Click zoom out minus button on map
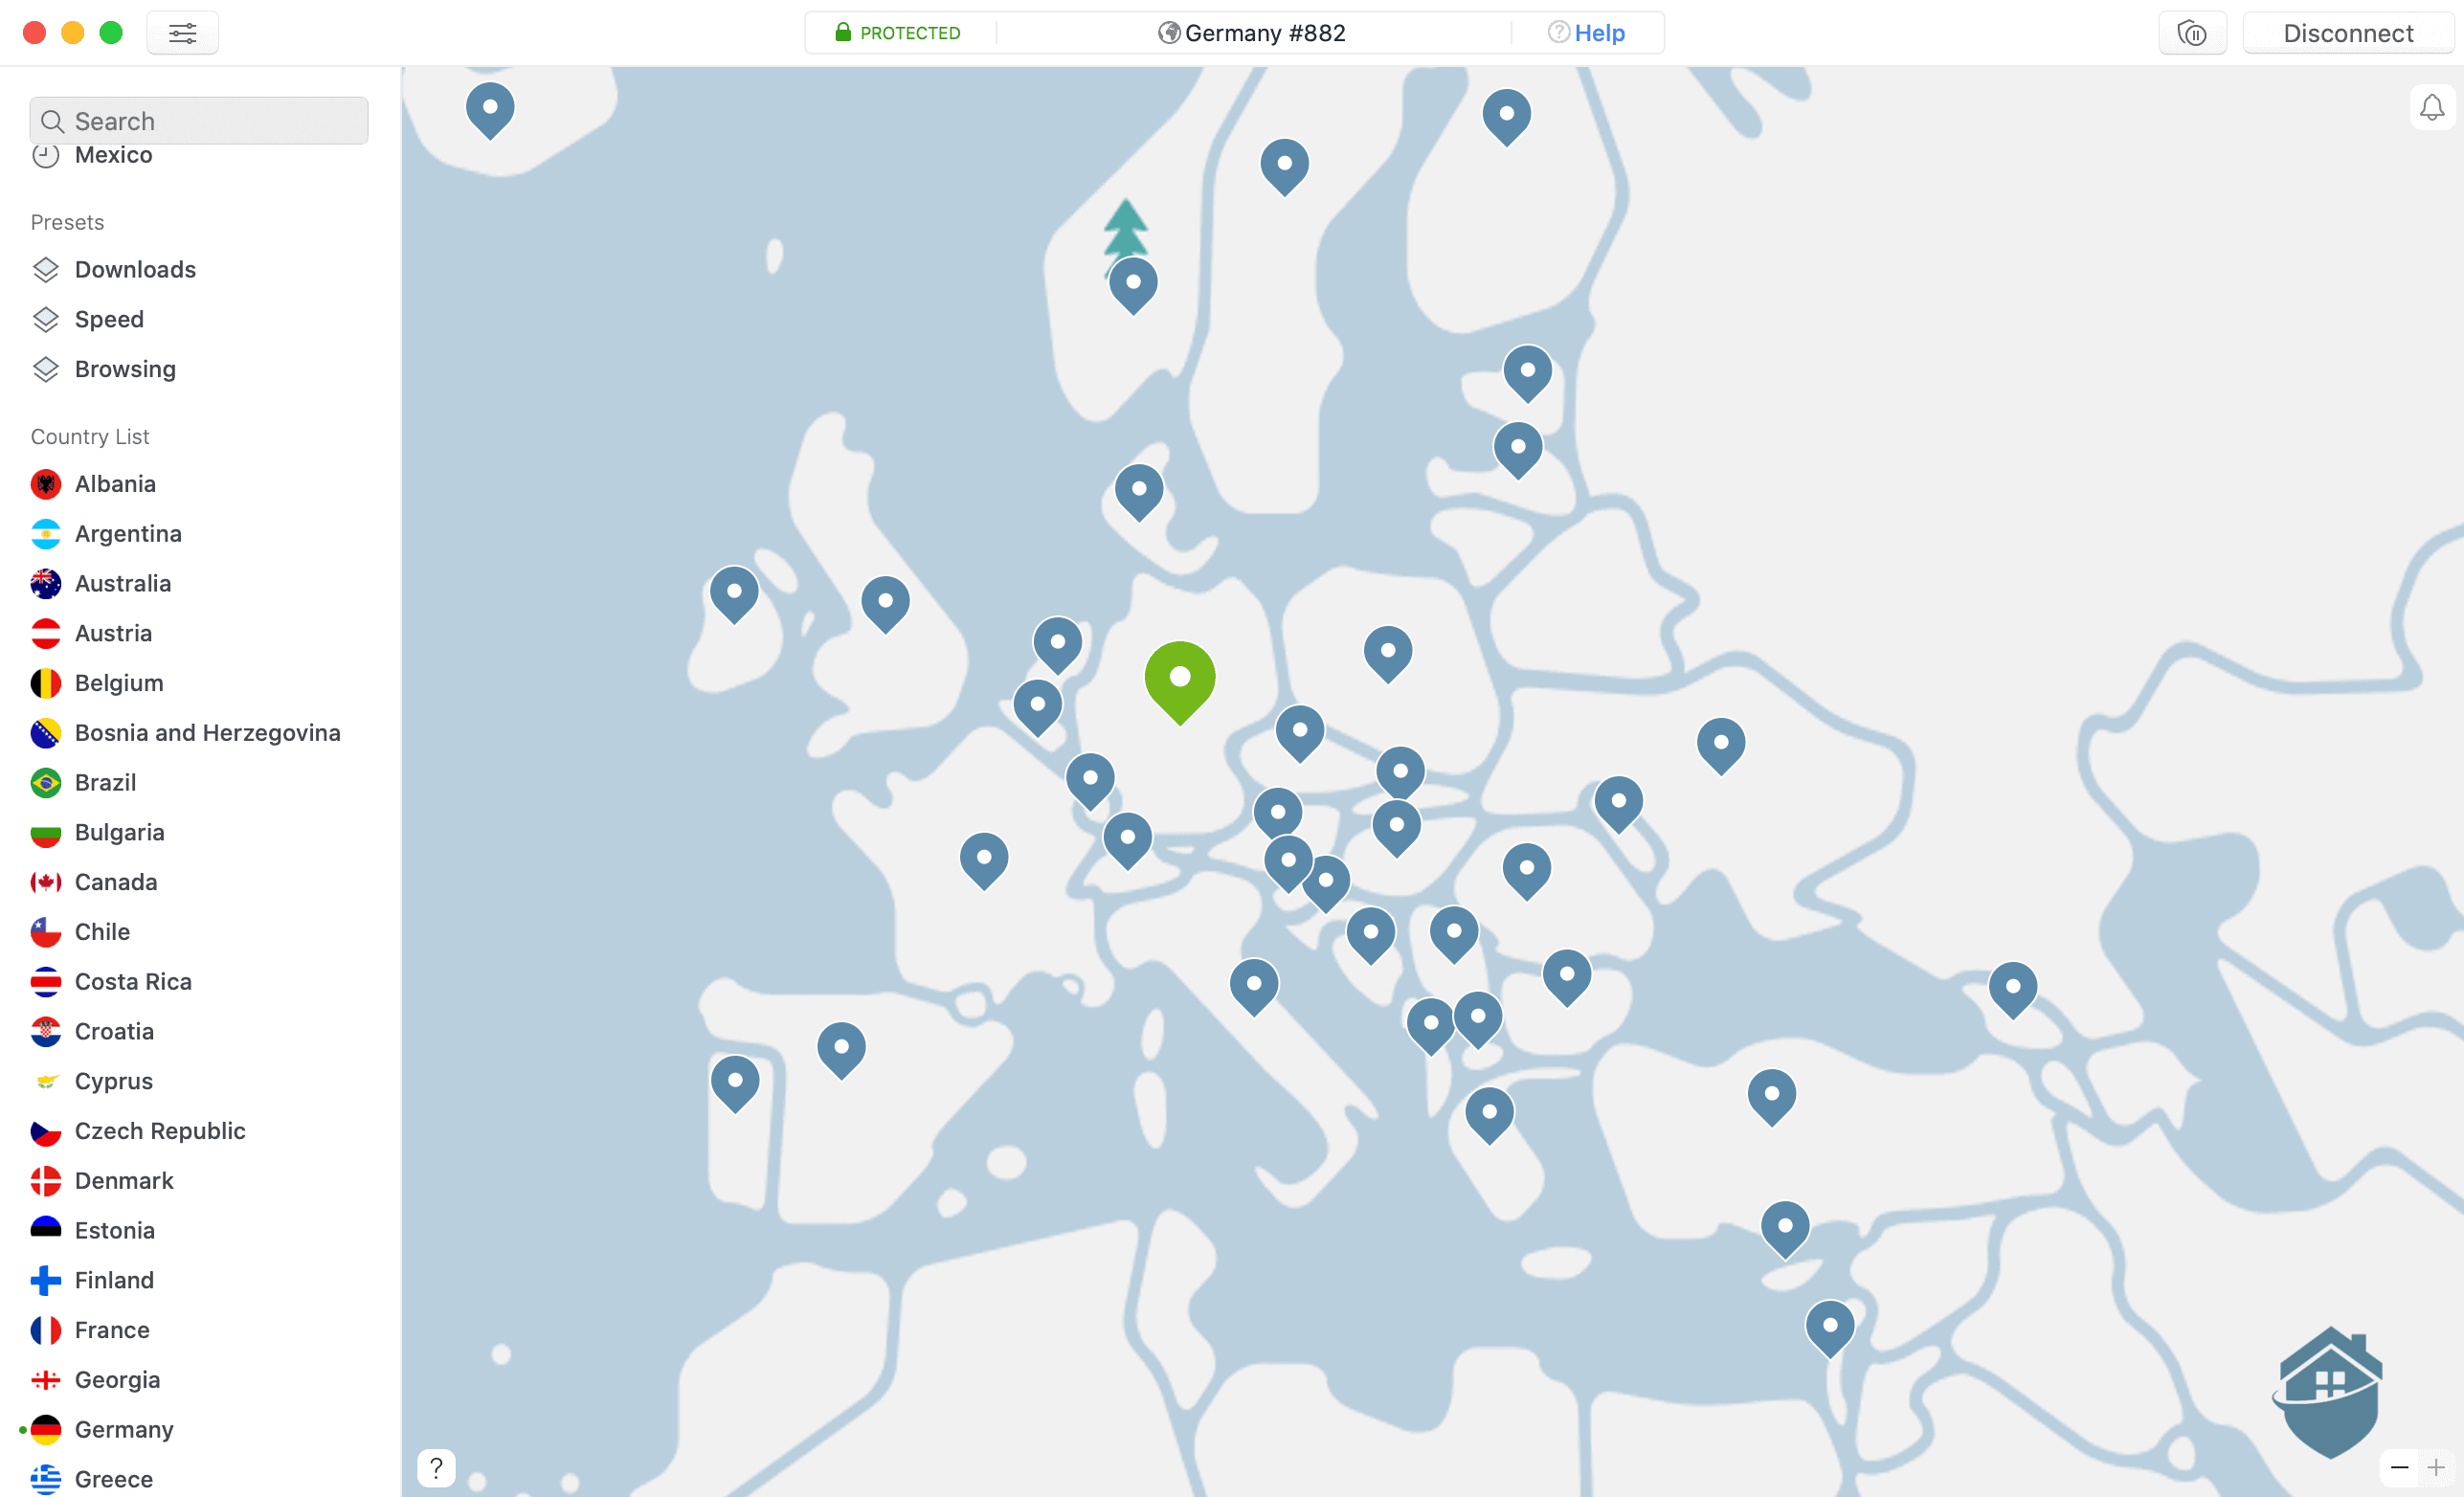Image resolution: width=2464 pixels, height=1497 pixels. pyautogui.click(x=2399, y=1467)
